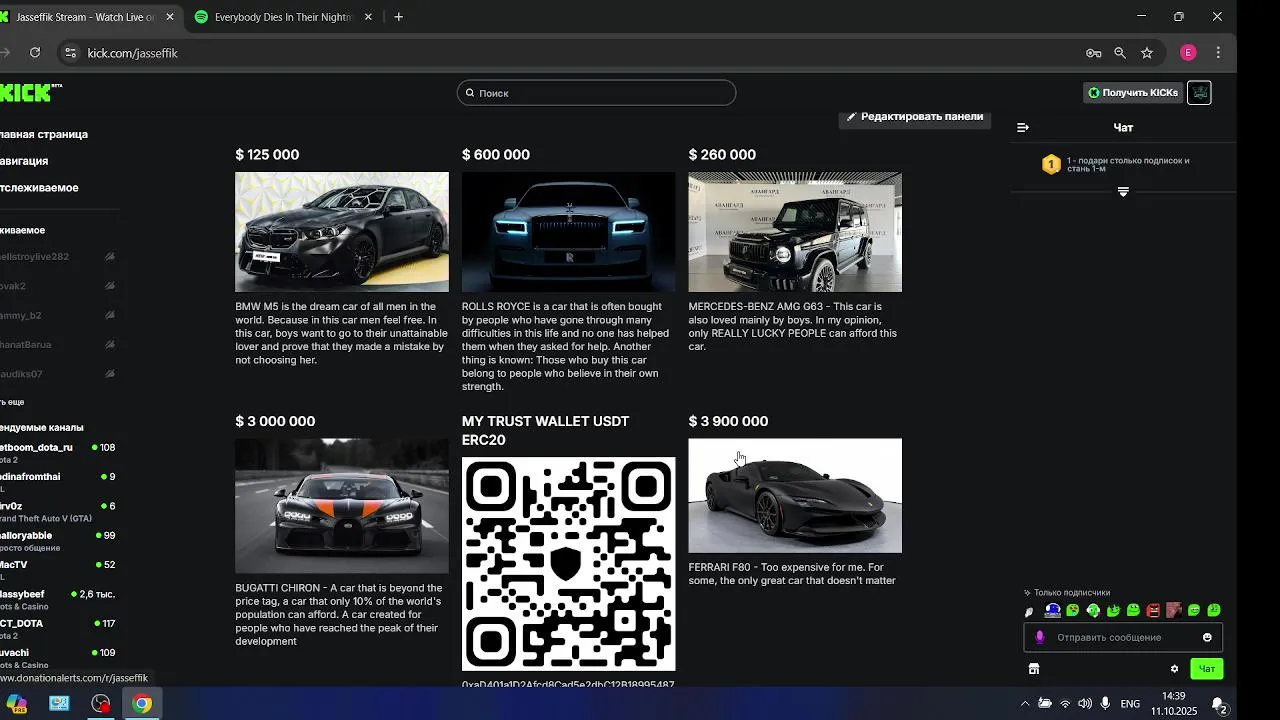Select the Jasseffik Stream browser tab
Image resolution: width=1280 pixels, height=720 pixels.
coord(85,17)
